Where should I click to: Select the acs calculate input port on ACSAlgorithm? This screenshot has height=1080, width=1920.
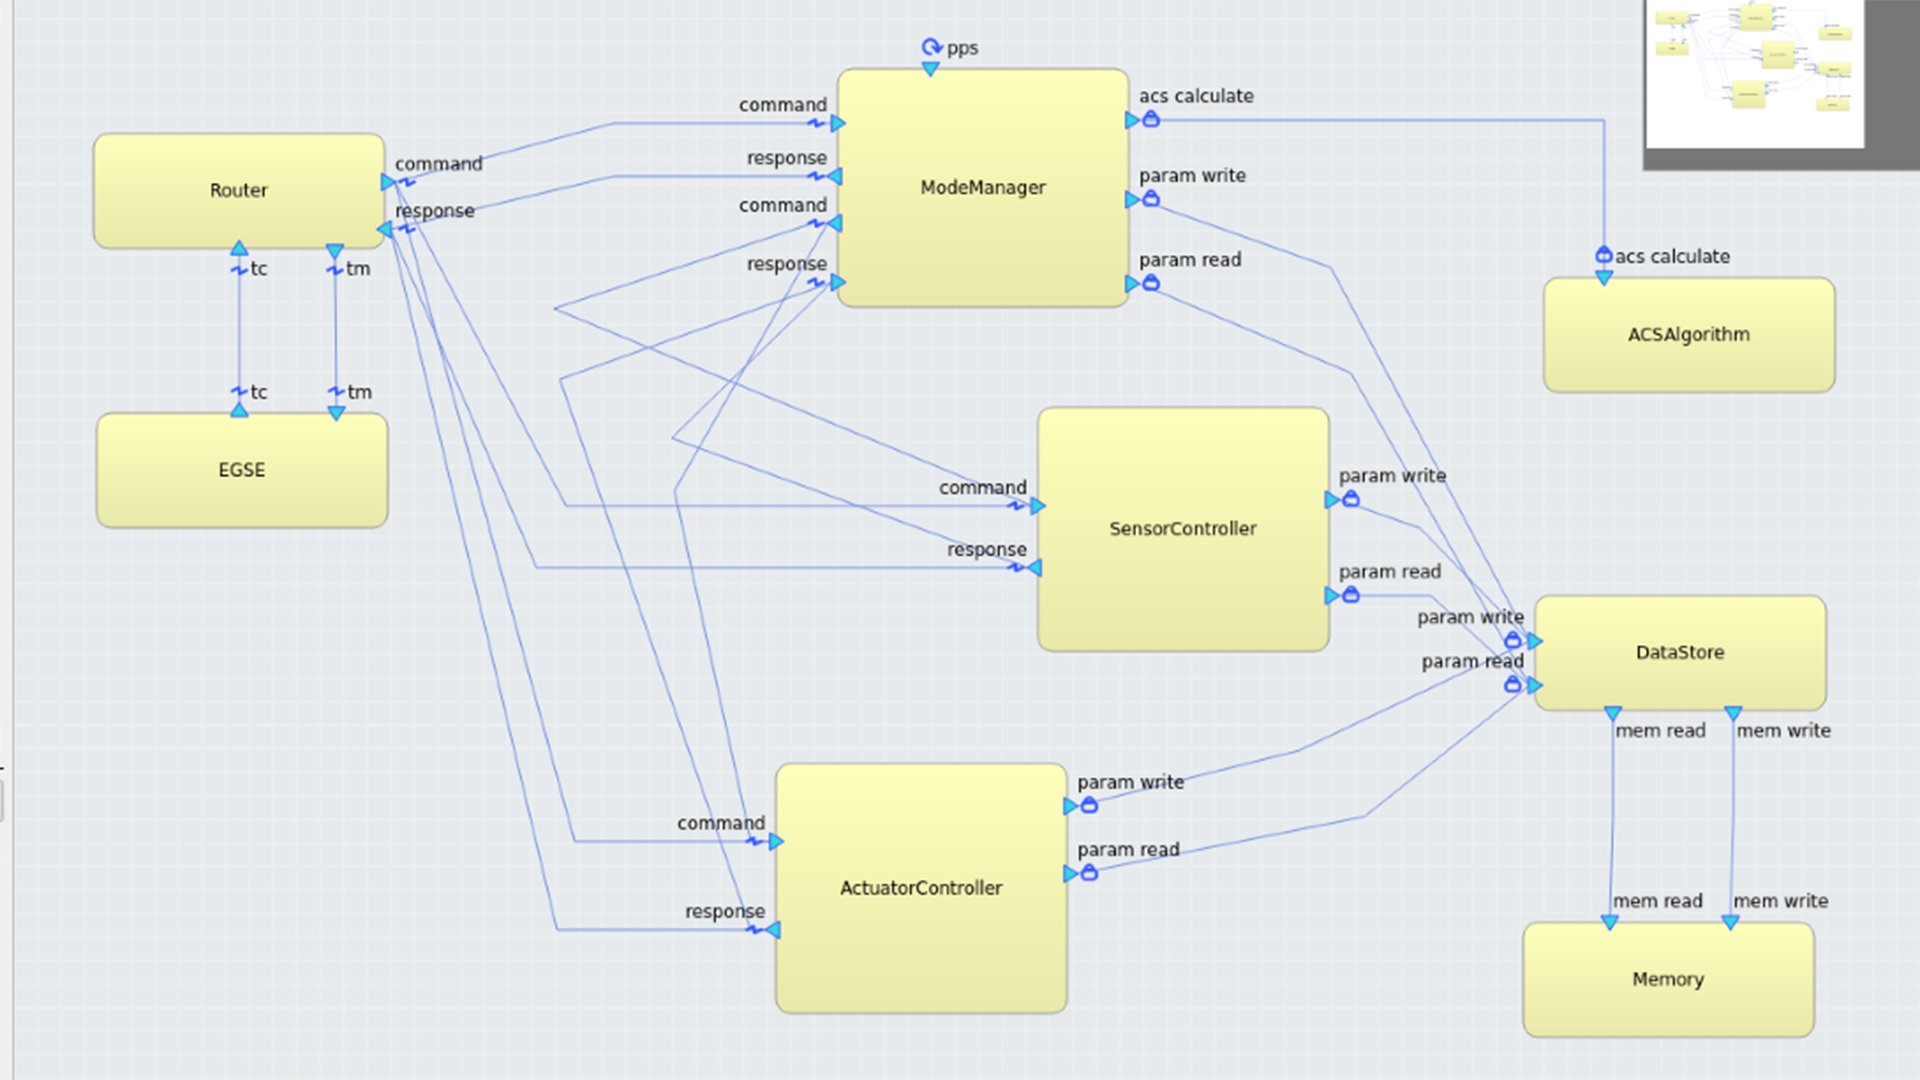pyautogui.click(x=1604, y=277)
